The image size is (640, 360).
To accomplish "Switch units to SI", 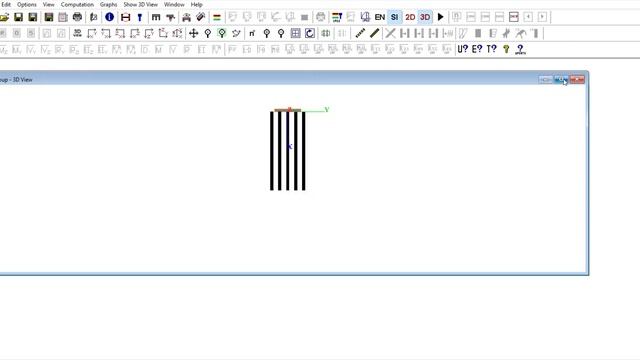I will [x=394, y=17].
